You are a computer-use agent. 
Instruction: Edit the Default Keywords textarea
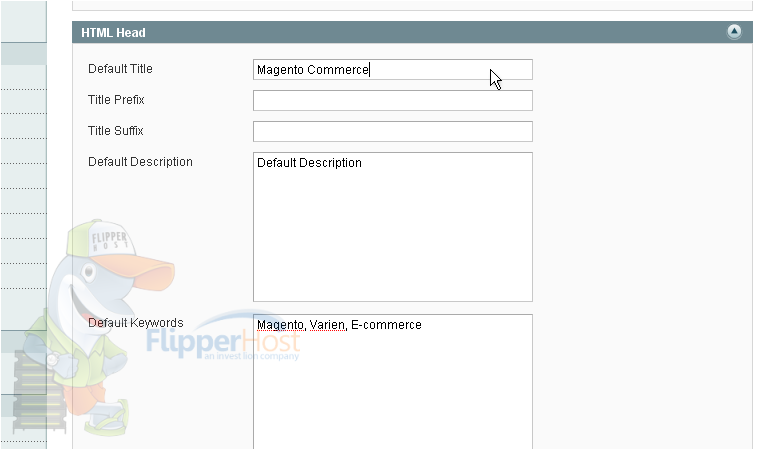(392, 382)
